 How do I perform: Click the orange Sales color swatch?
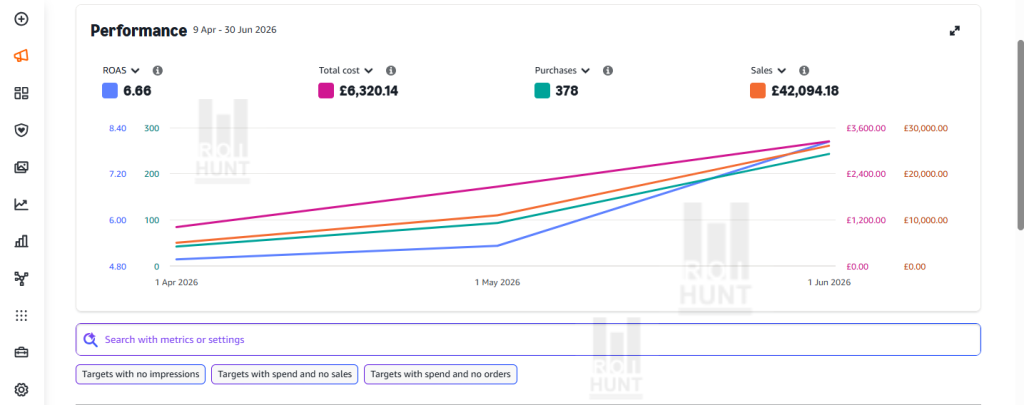(758, 91)
